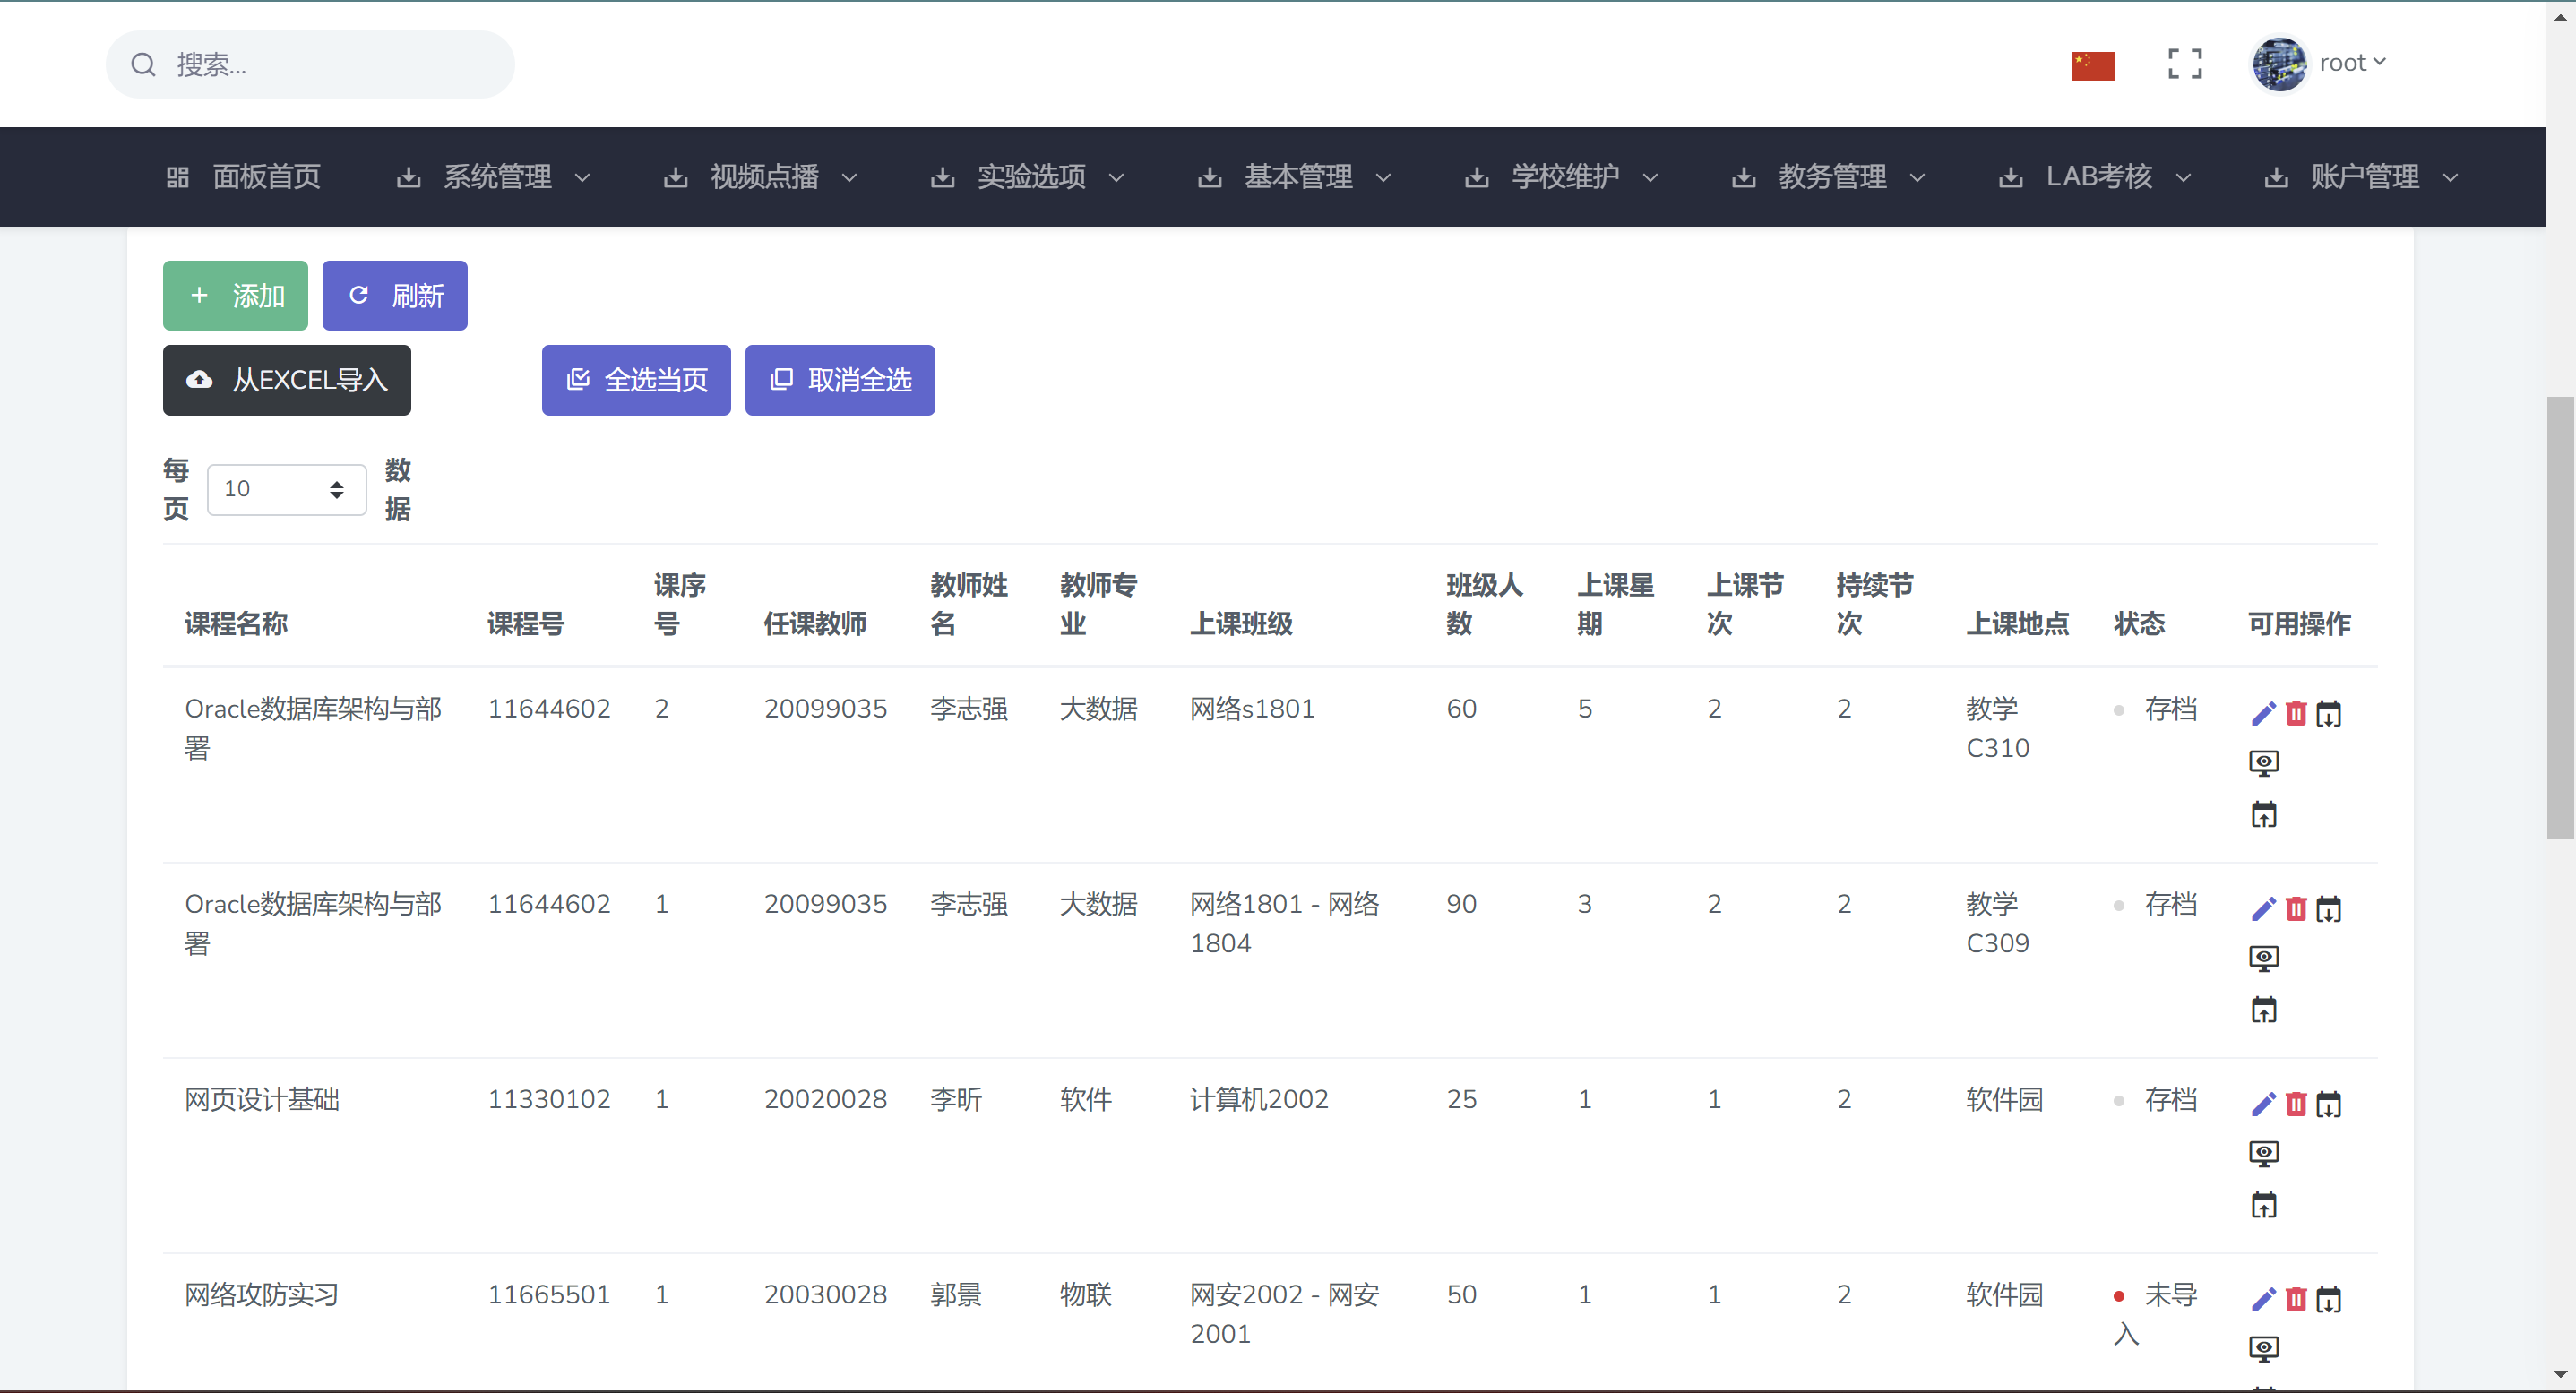Click location 教学C310
This screenshot has height=1393, width=2576.
click(1998, 728)
